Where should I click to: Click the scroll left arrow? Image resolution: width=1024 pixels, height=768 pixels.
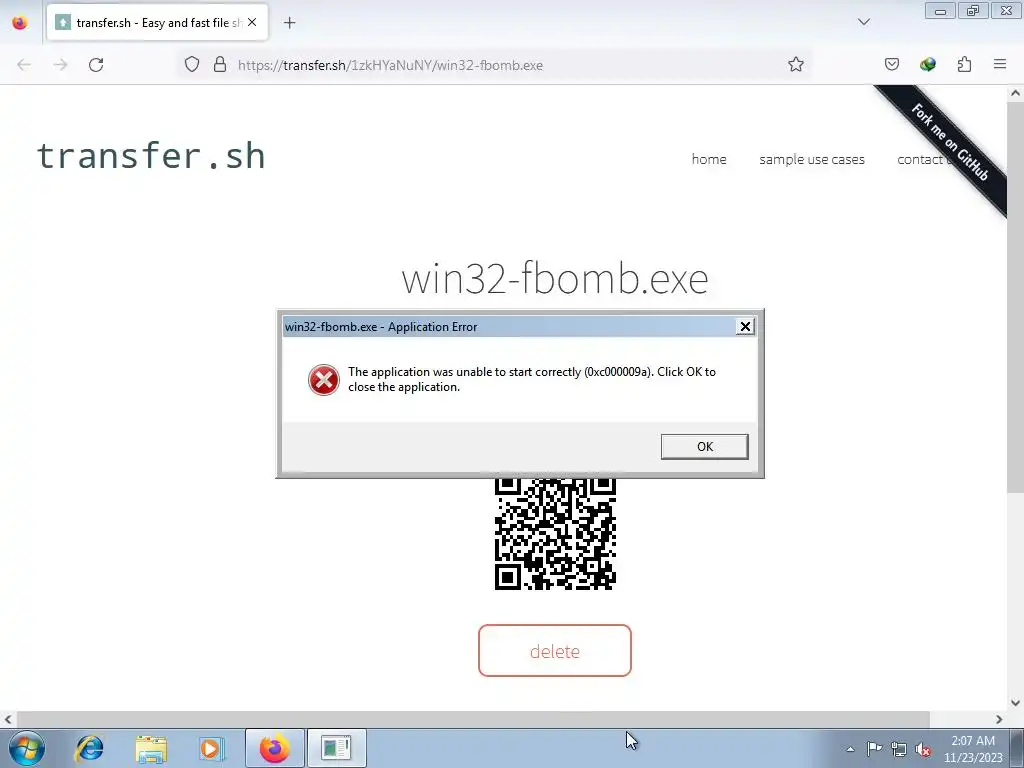tap(8, 719)
